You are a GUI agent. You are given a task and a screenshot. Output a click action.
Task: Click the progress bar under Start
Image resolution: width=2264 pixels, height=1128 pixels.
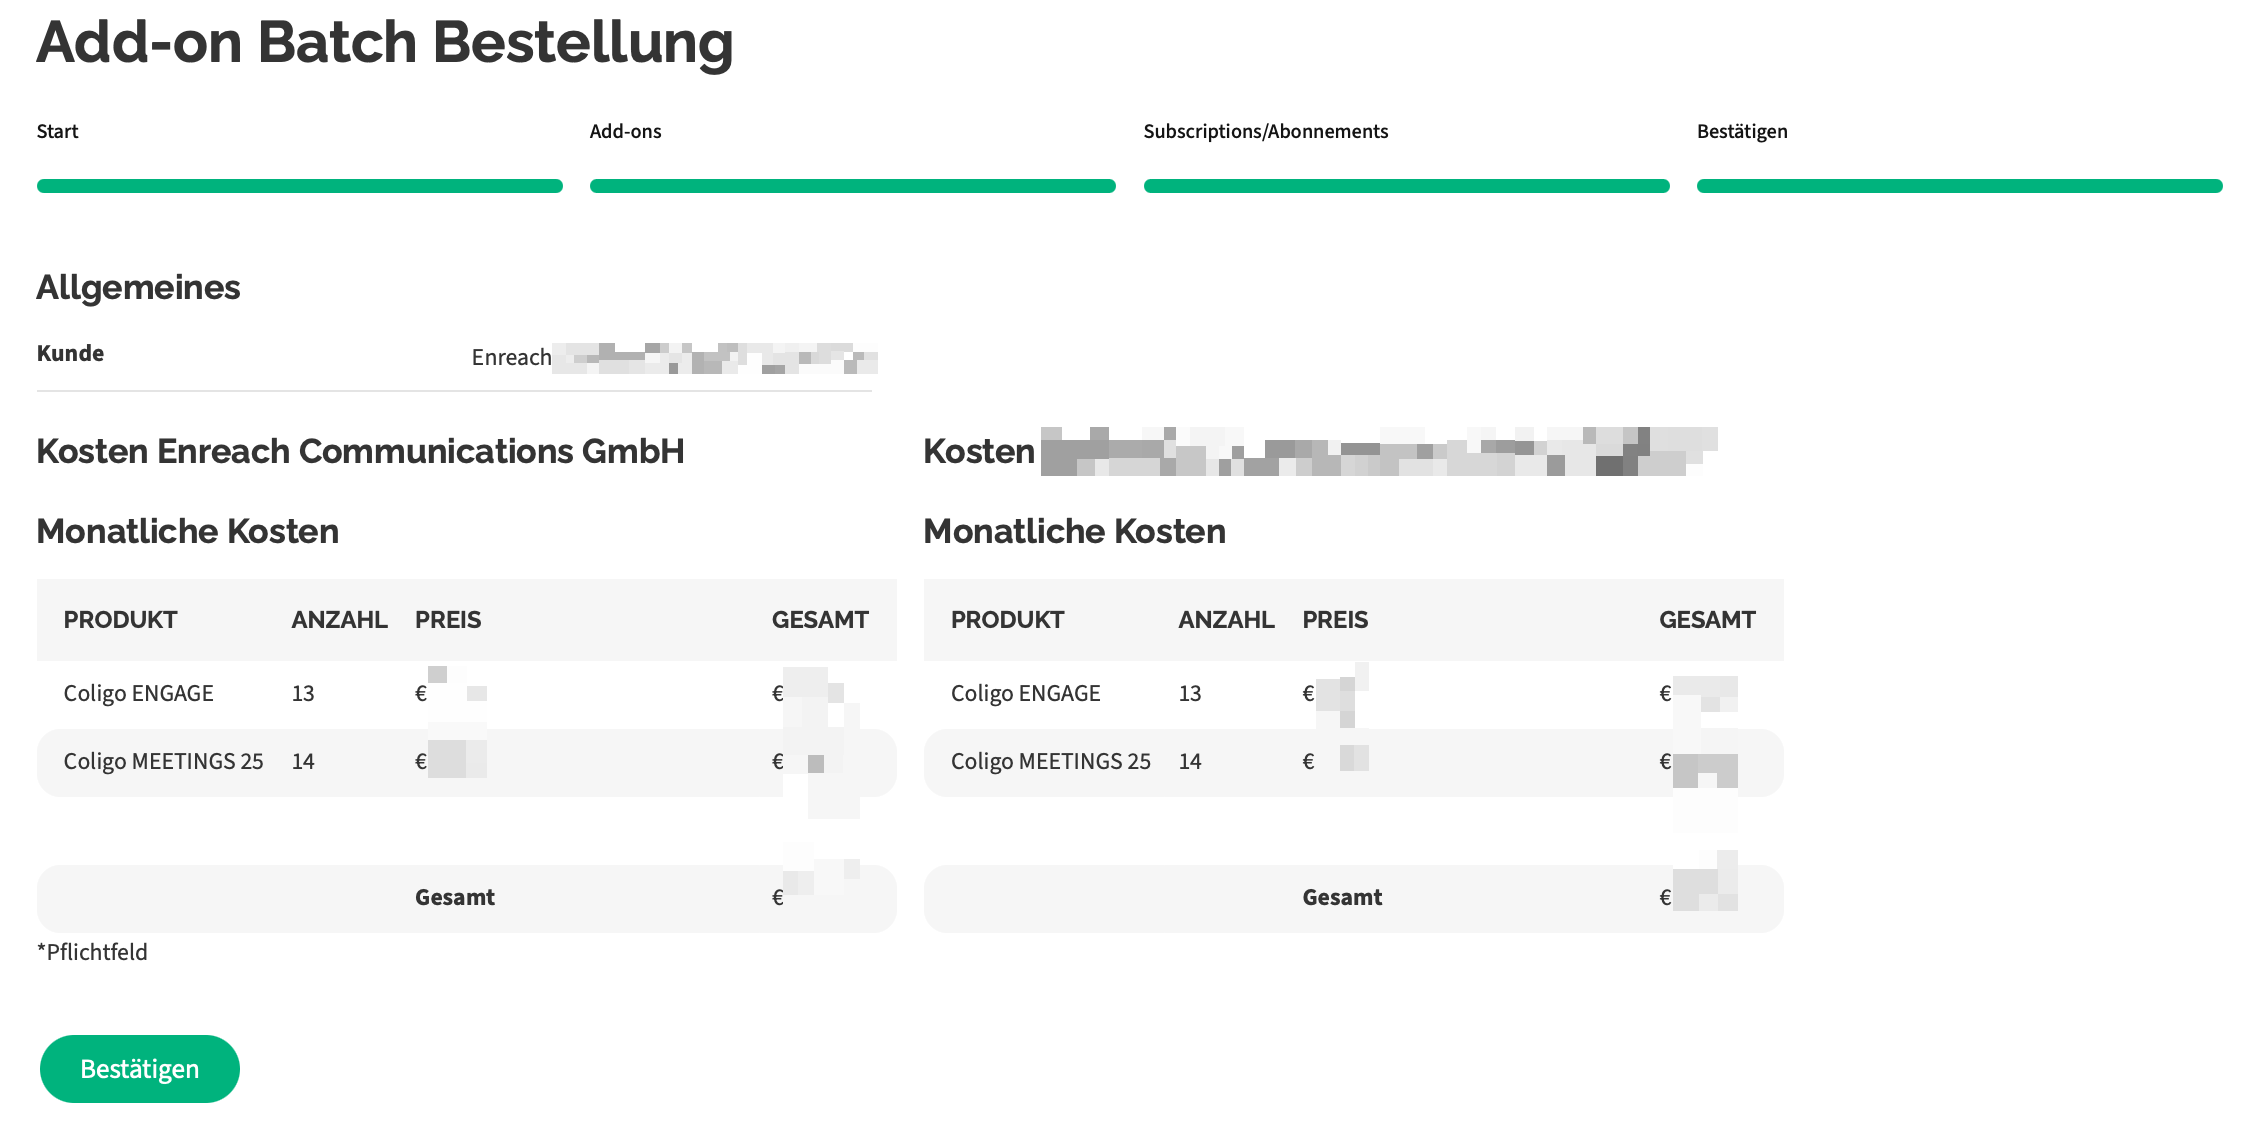tap(299, 186)
